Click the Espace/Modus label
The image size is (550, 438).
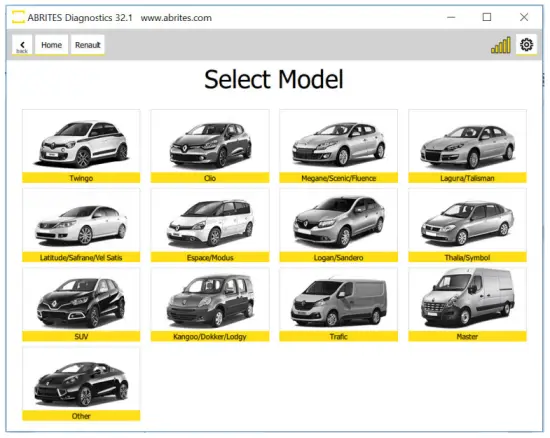(210, 257)
